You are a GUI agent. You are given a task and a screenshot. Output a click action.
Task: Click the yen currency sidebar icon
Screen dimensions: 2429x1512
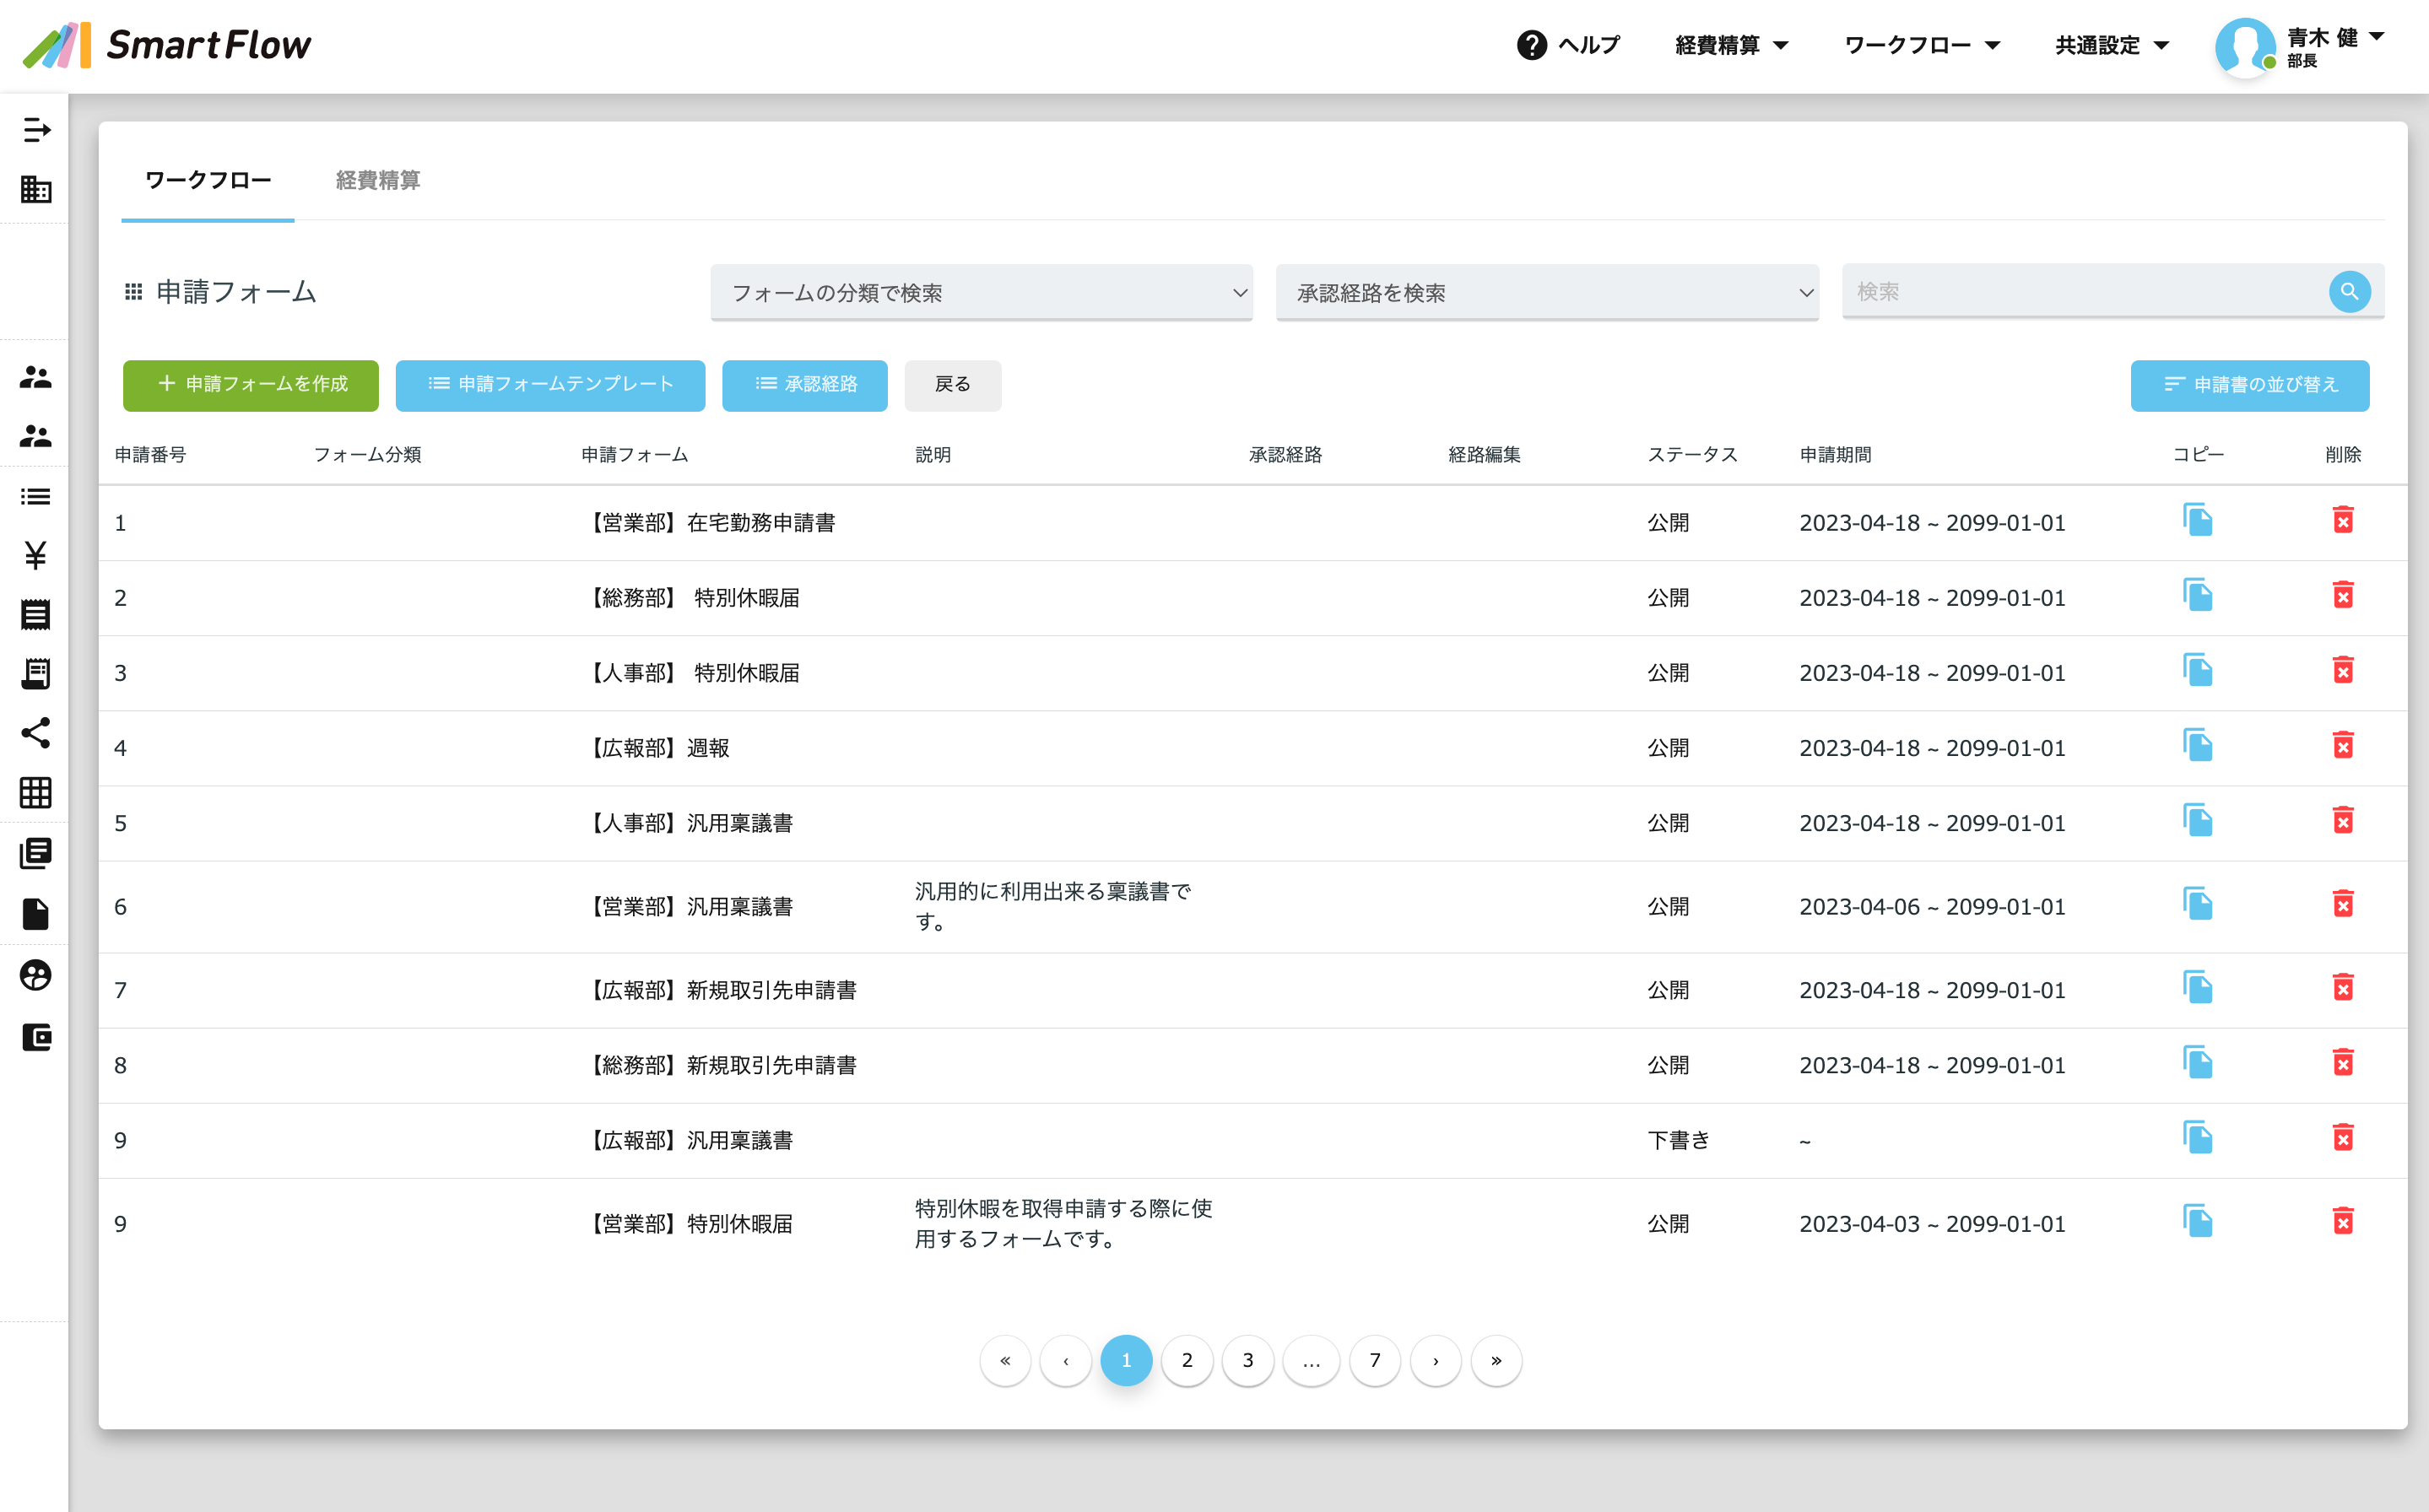[36, 555]
